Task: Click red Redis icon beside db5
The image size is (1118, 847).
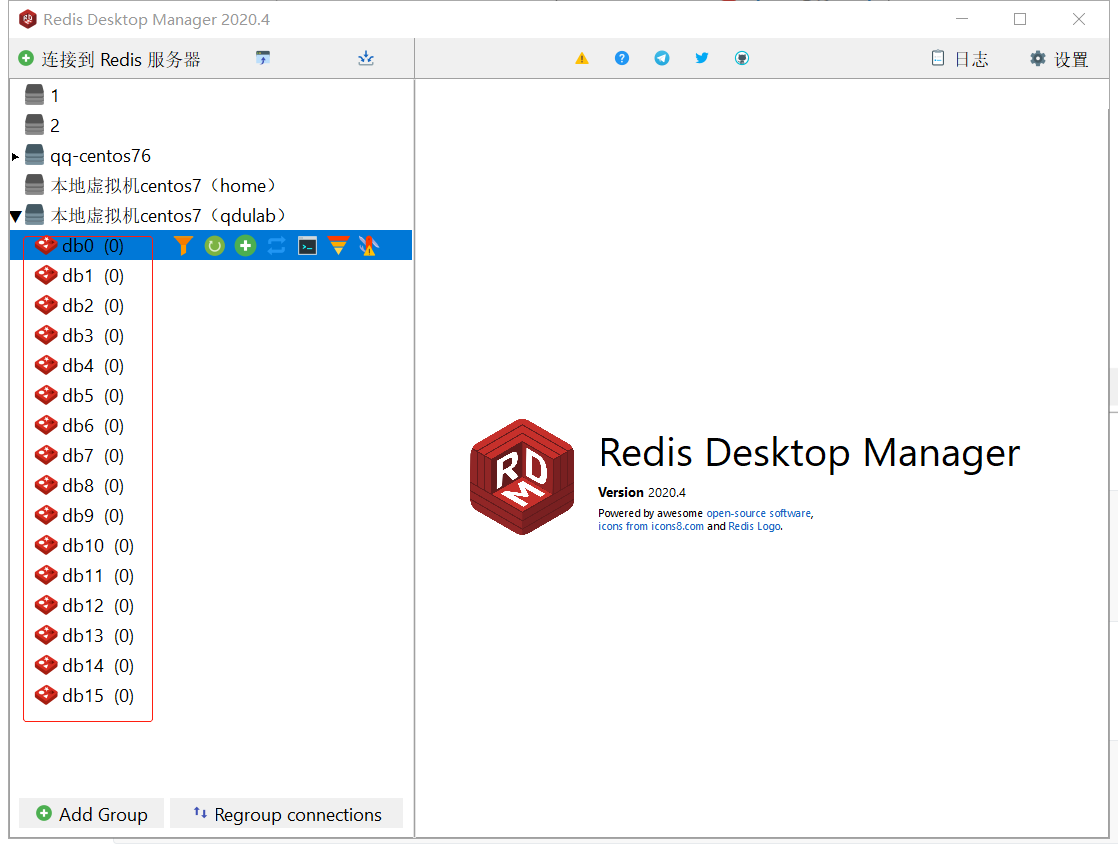Action: click(46, 394)
